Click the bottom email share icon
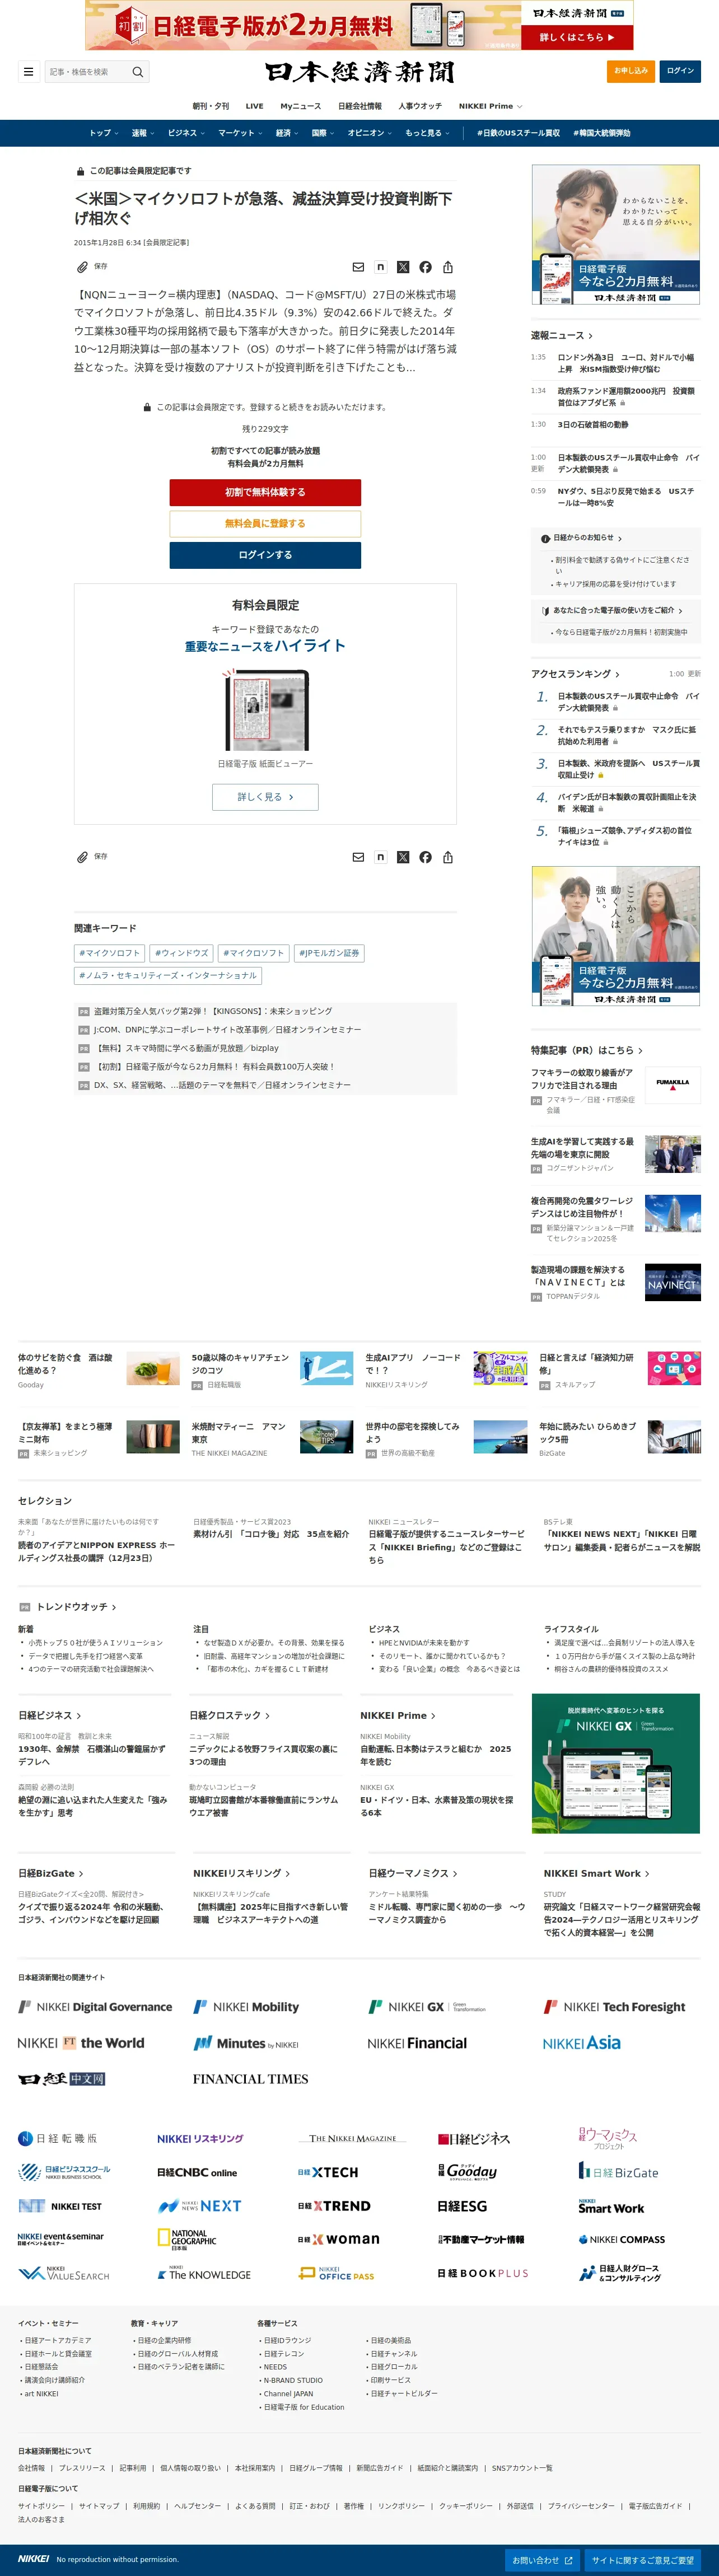The width and height of the screenshot is (719, 2576). click(x=358, y=857)
